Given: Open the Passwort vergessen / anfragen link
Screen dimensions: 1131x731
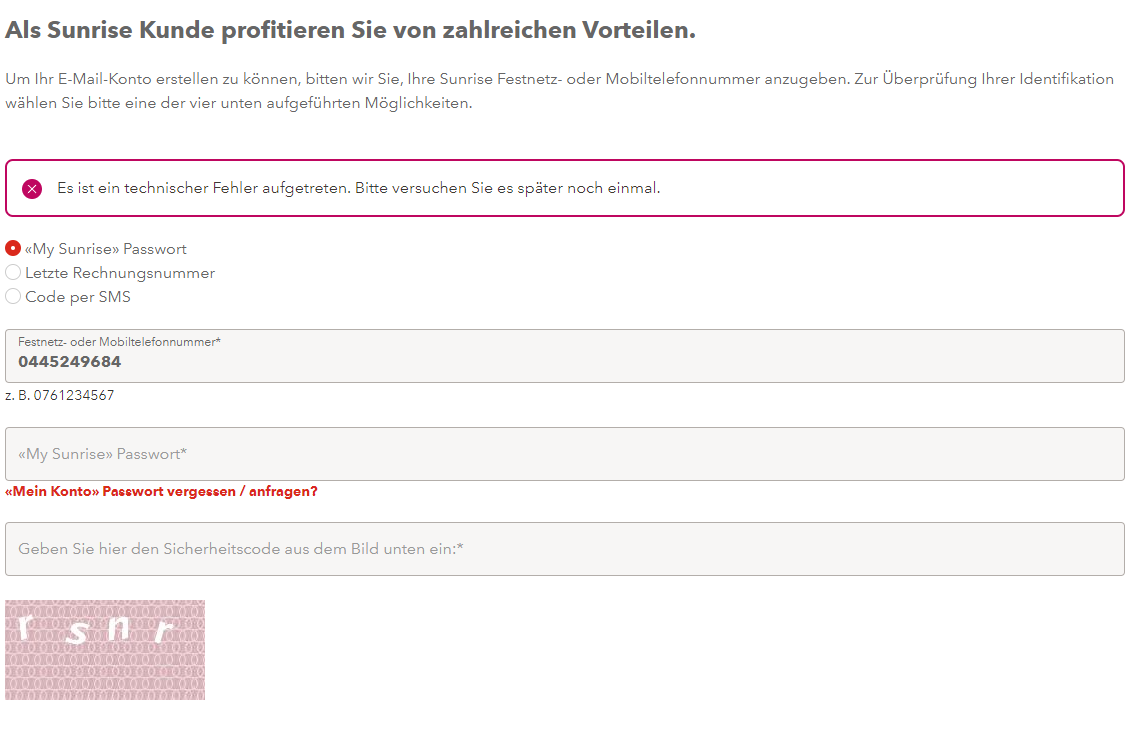Looking at the screenshot, I should point(161,492).
